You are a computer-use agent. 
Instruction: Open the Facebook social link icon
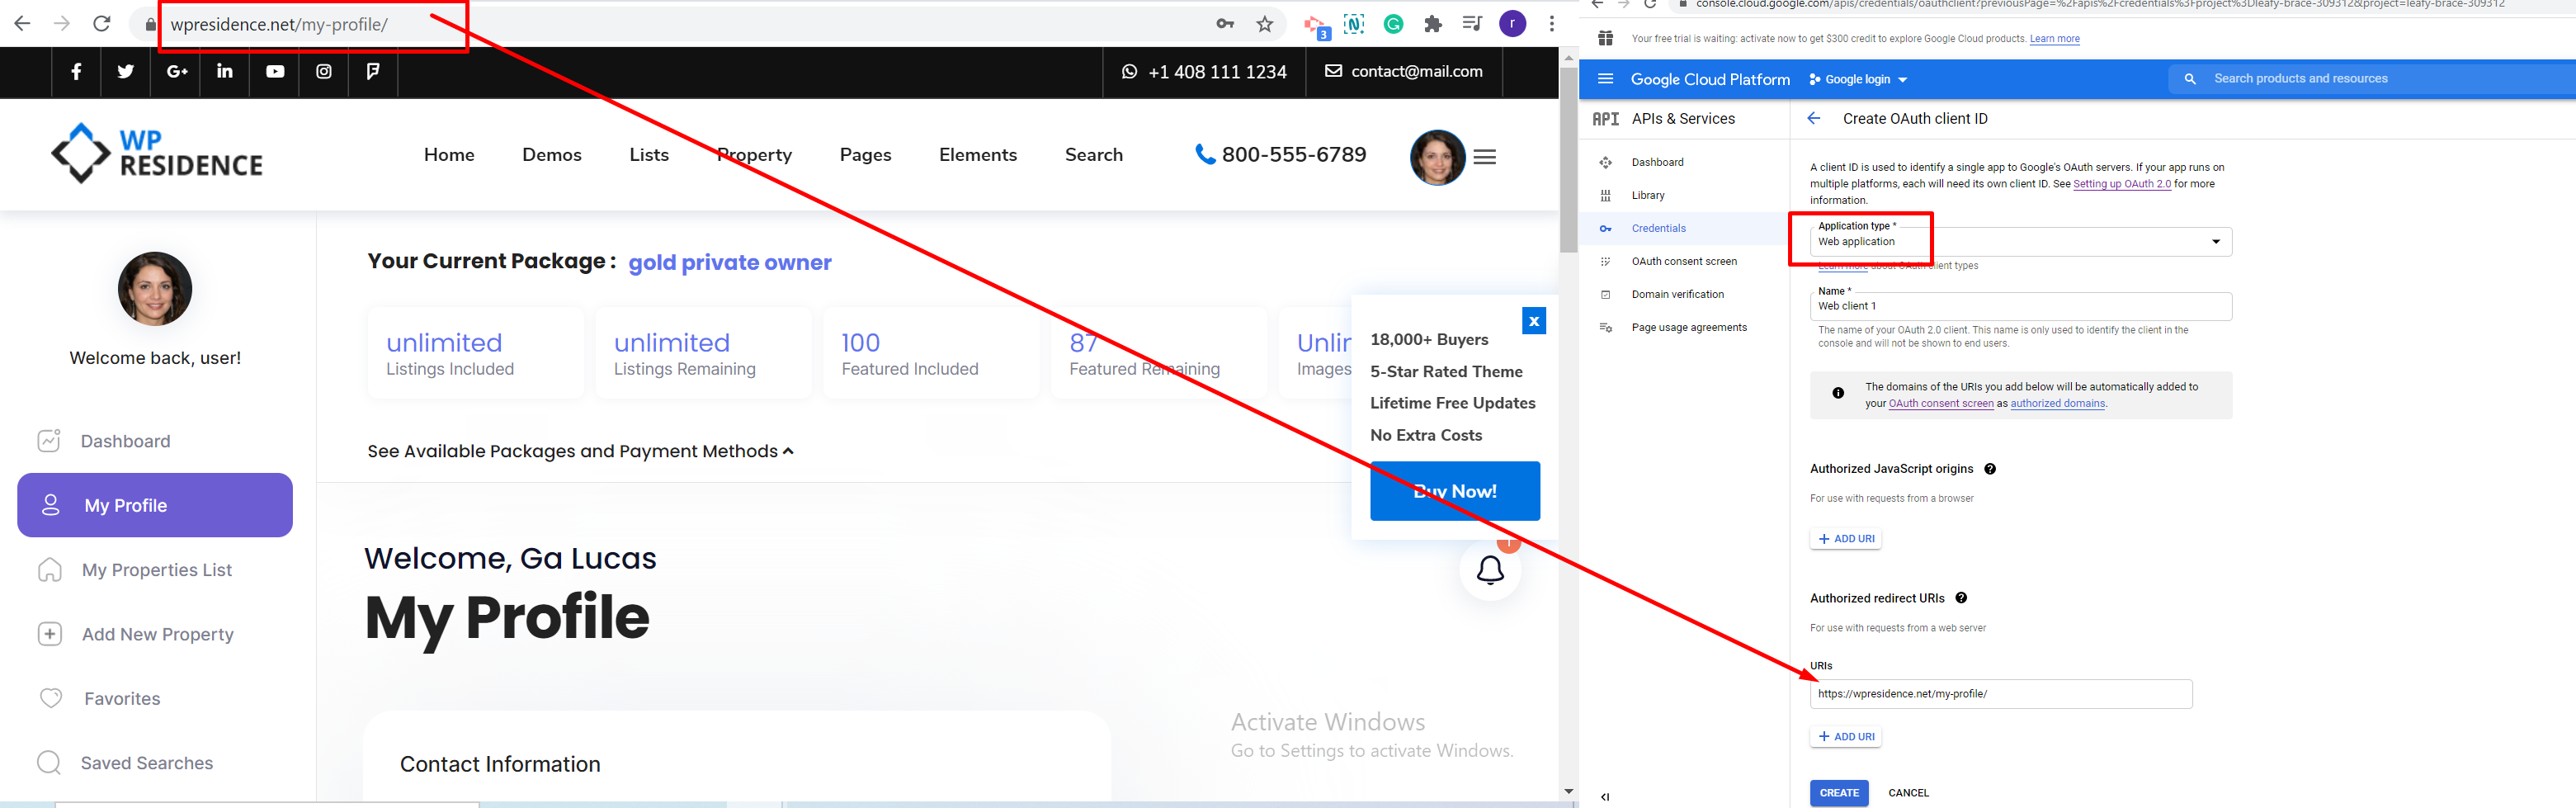76,72
